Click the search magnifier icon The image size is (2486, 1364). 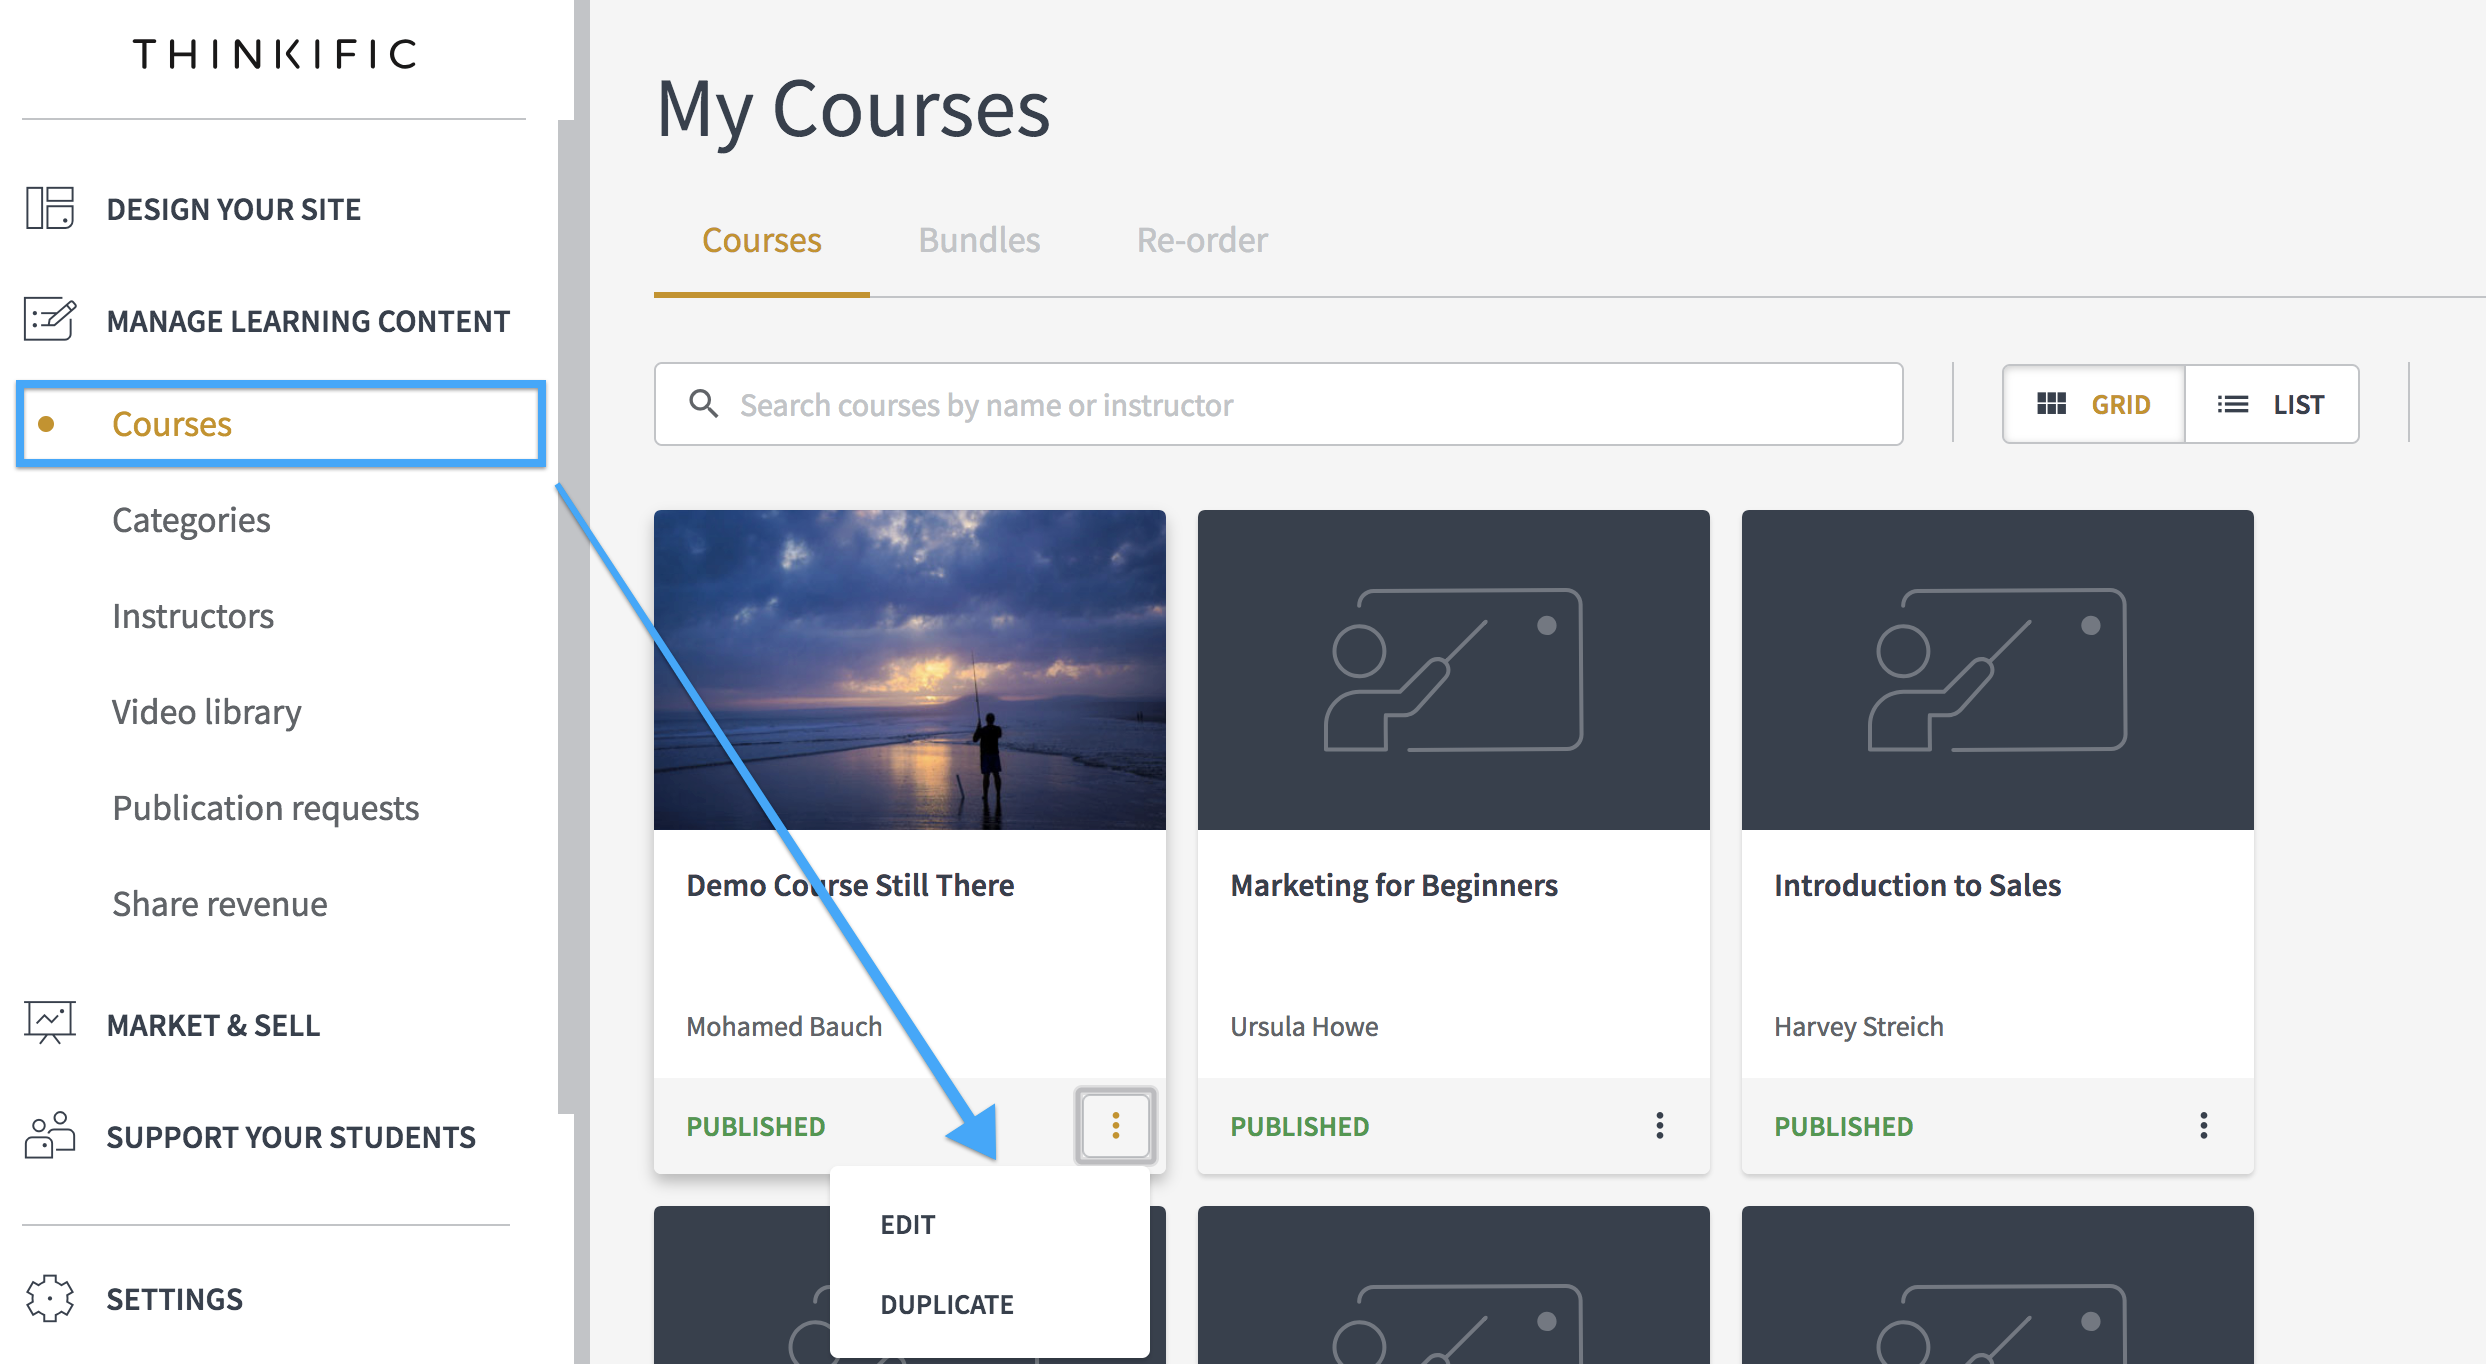[x=704, y=404]
